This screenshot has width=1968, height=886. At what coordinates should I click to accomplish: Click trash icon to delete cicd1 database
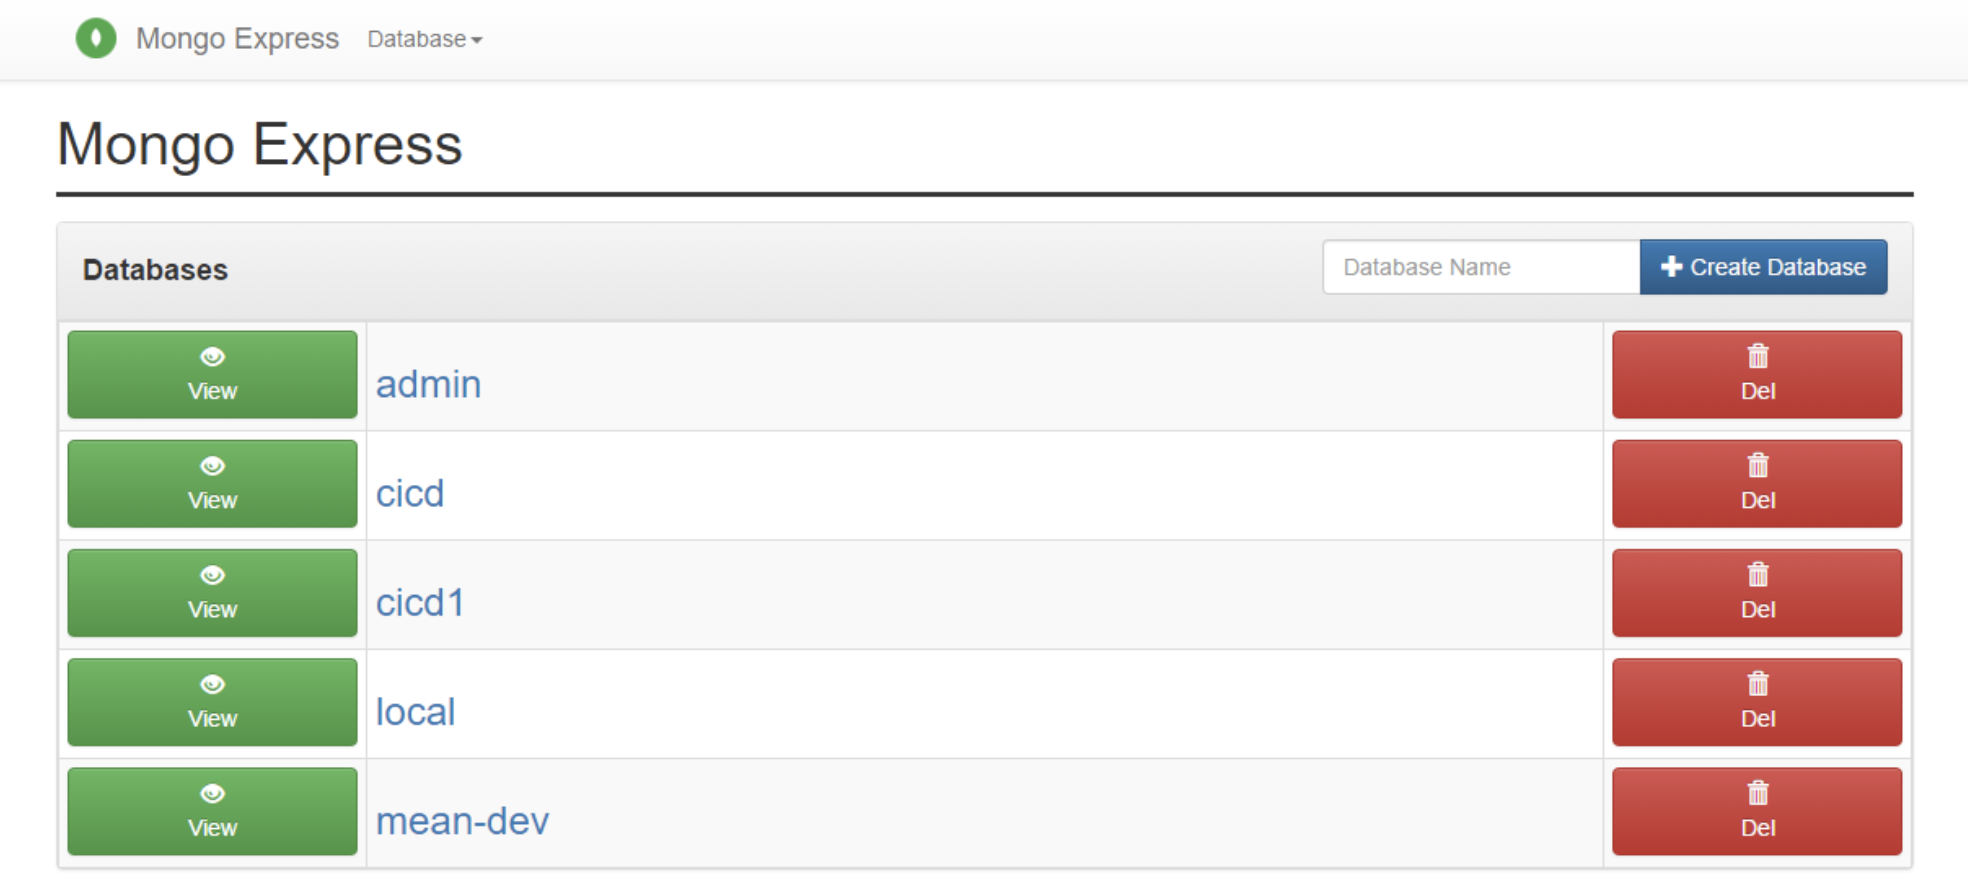(1758, 574)
